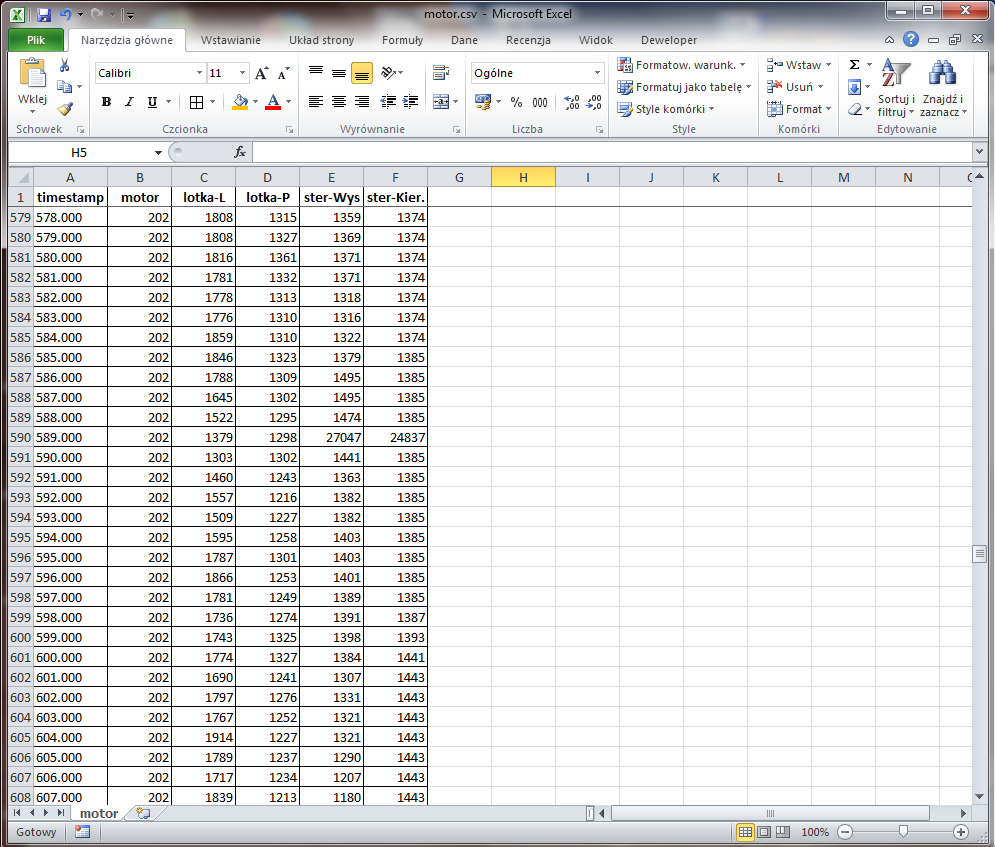Switch to the Wstawianie tab
The image size is (995, 847).
(x=230, y=40)
